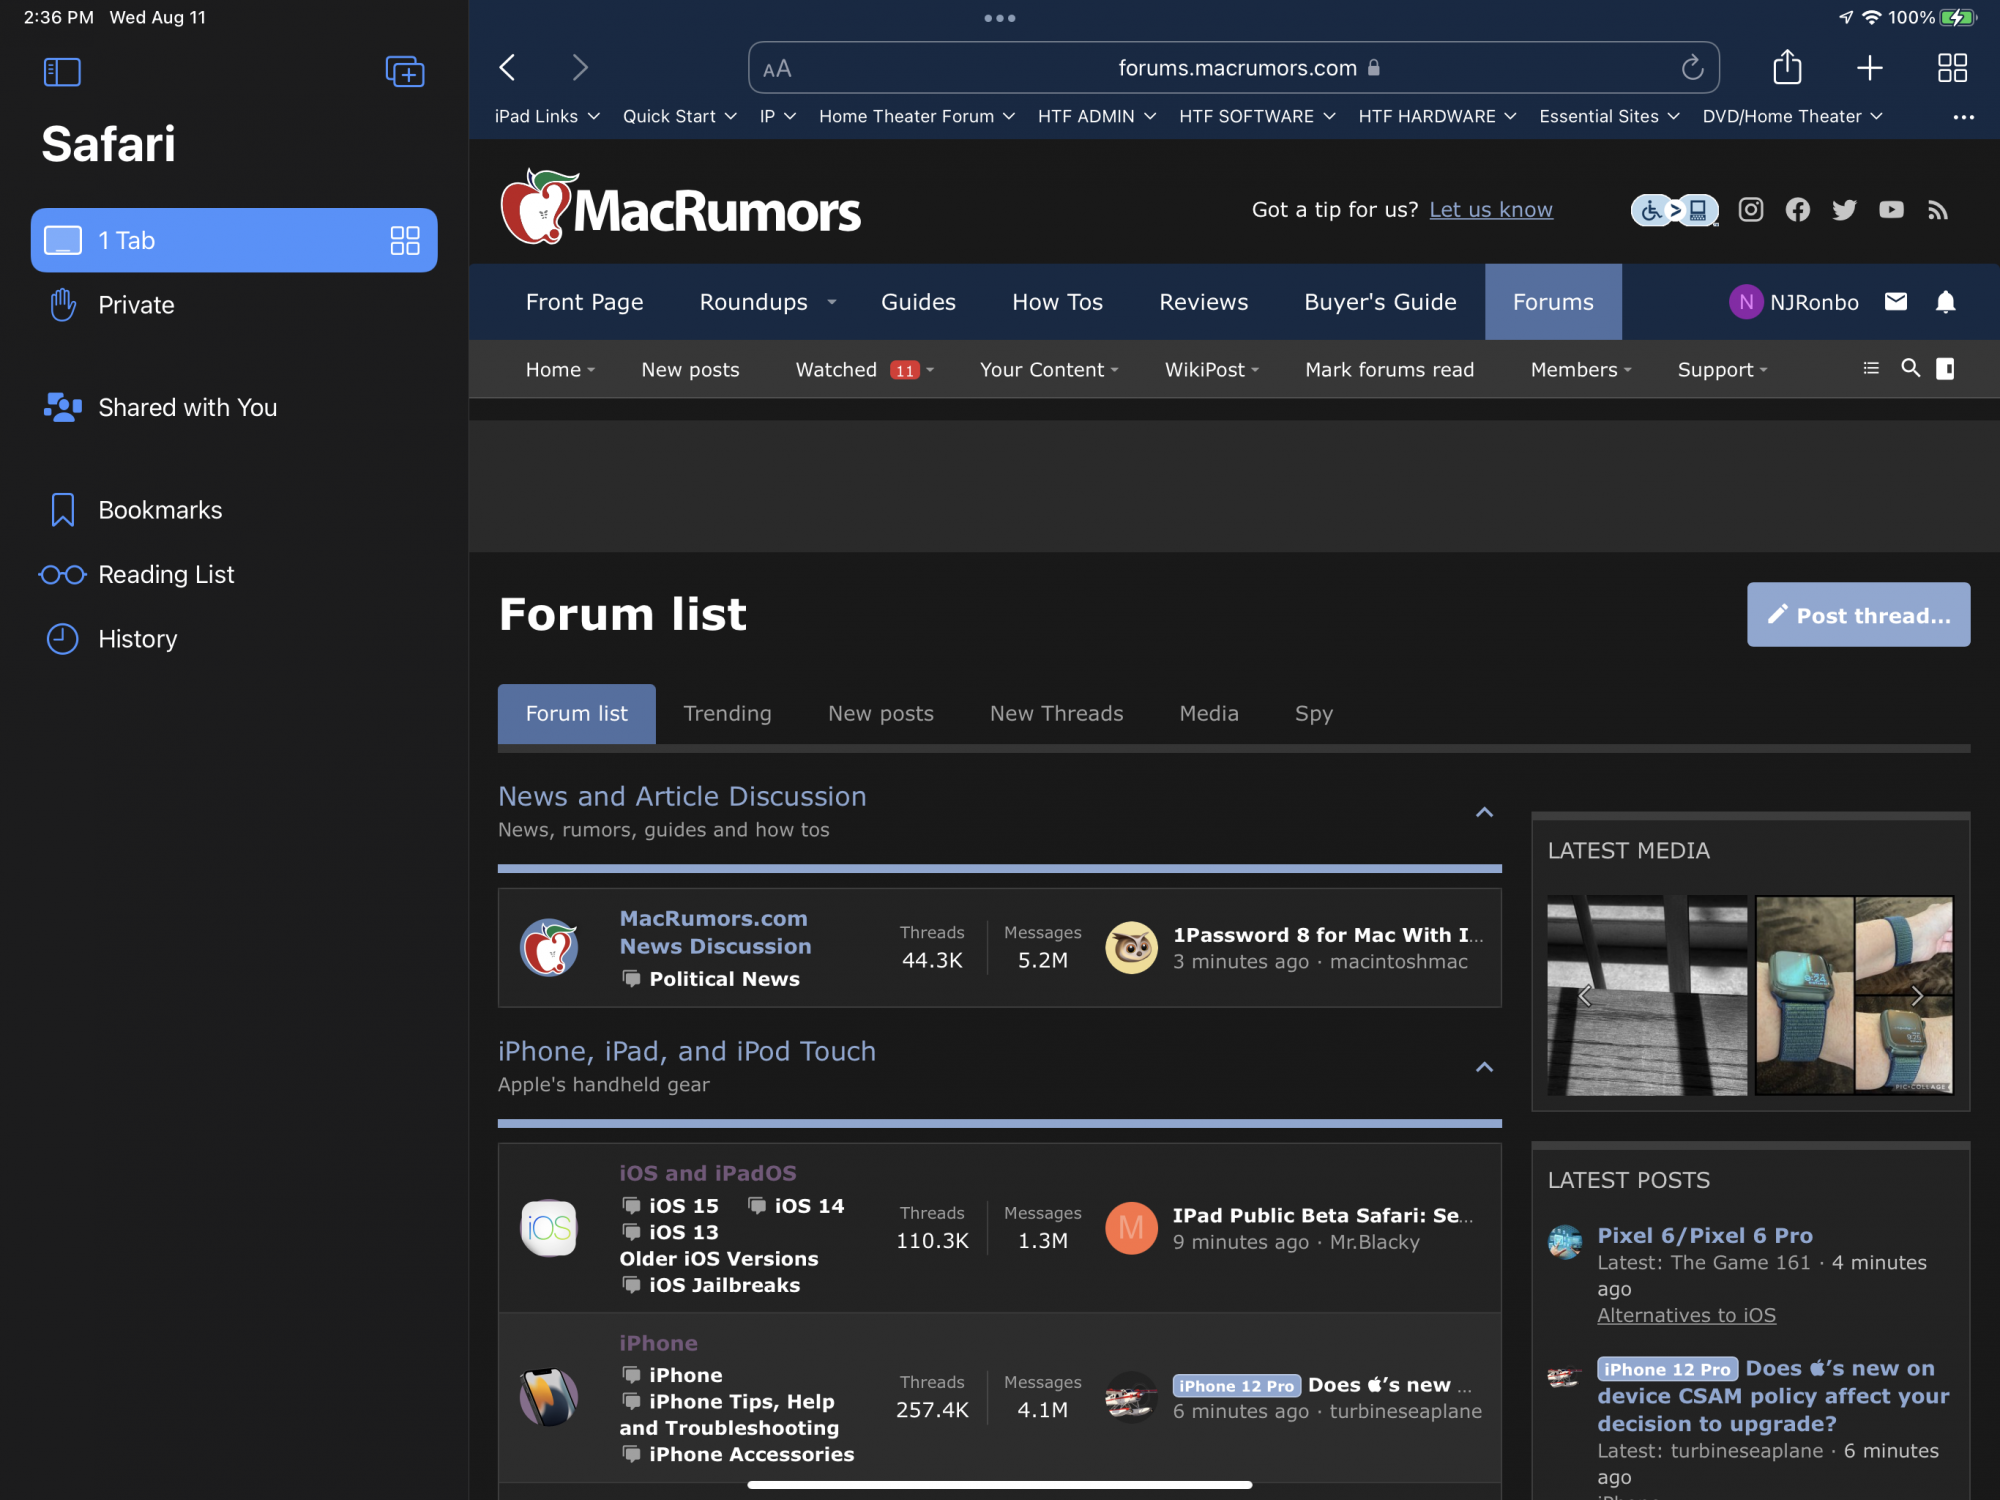This screenshot has height=1500, width=2000.
Task: Open a new tab with plus icon
Action: click(1869, 68)
